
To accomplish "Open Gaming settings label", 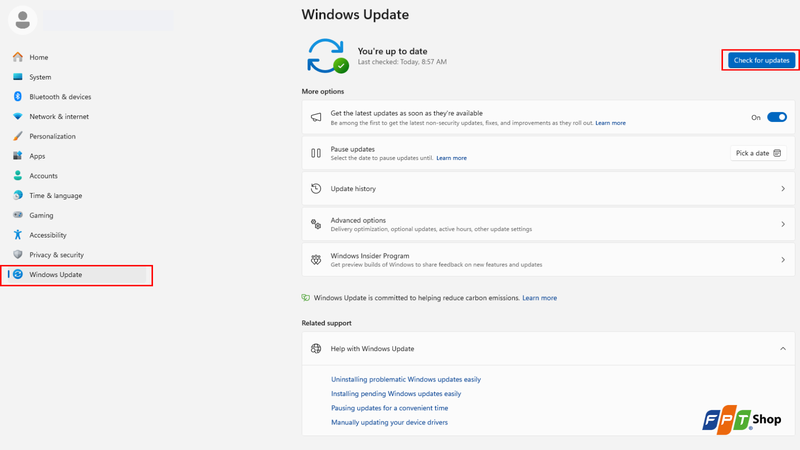I will pos(41,215).
